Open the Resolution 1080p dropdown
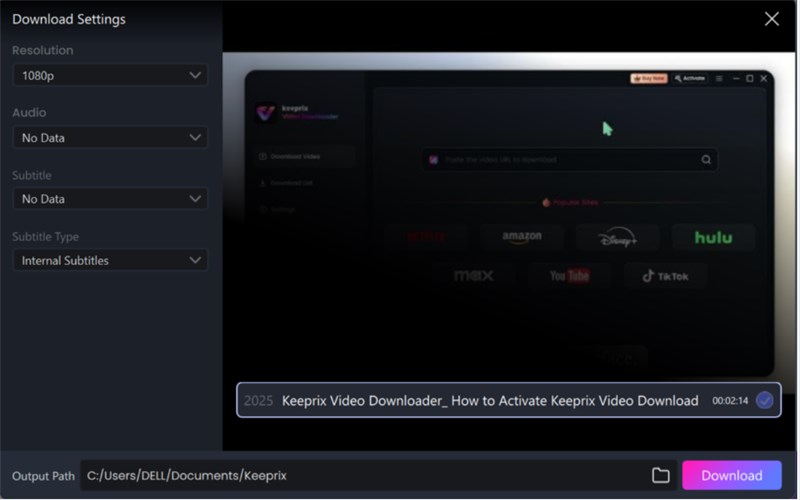Image resolution: width=800 pixels, height=500 pixels. (110, 76)
